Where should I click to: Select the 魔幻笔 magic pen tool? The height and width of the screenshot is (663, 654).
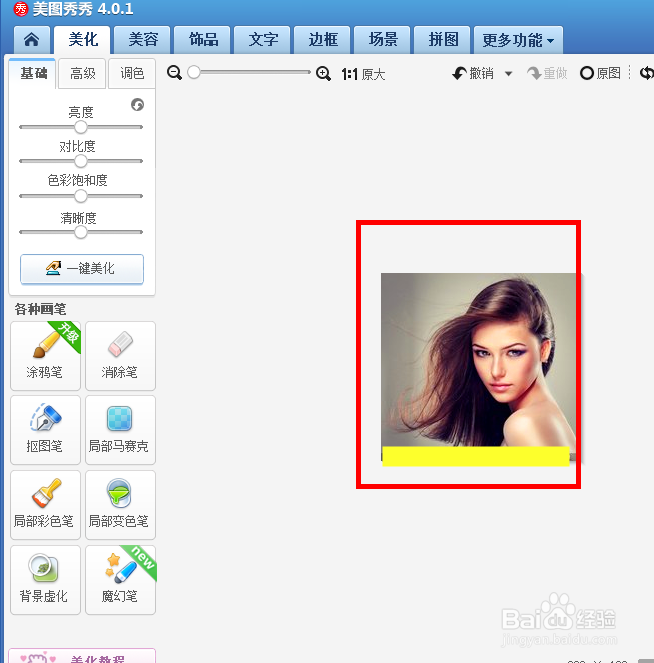click(x=120, y=580)
